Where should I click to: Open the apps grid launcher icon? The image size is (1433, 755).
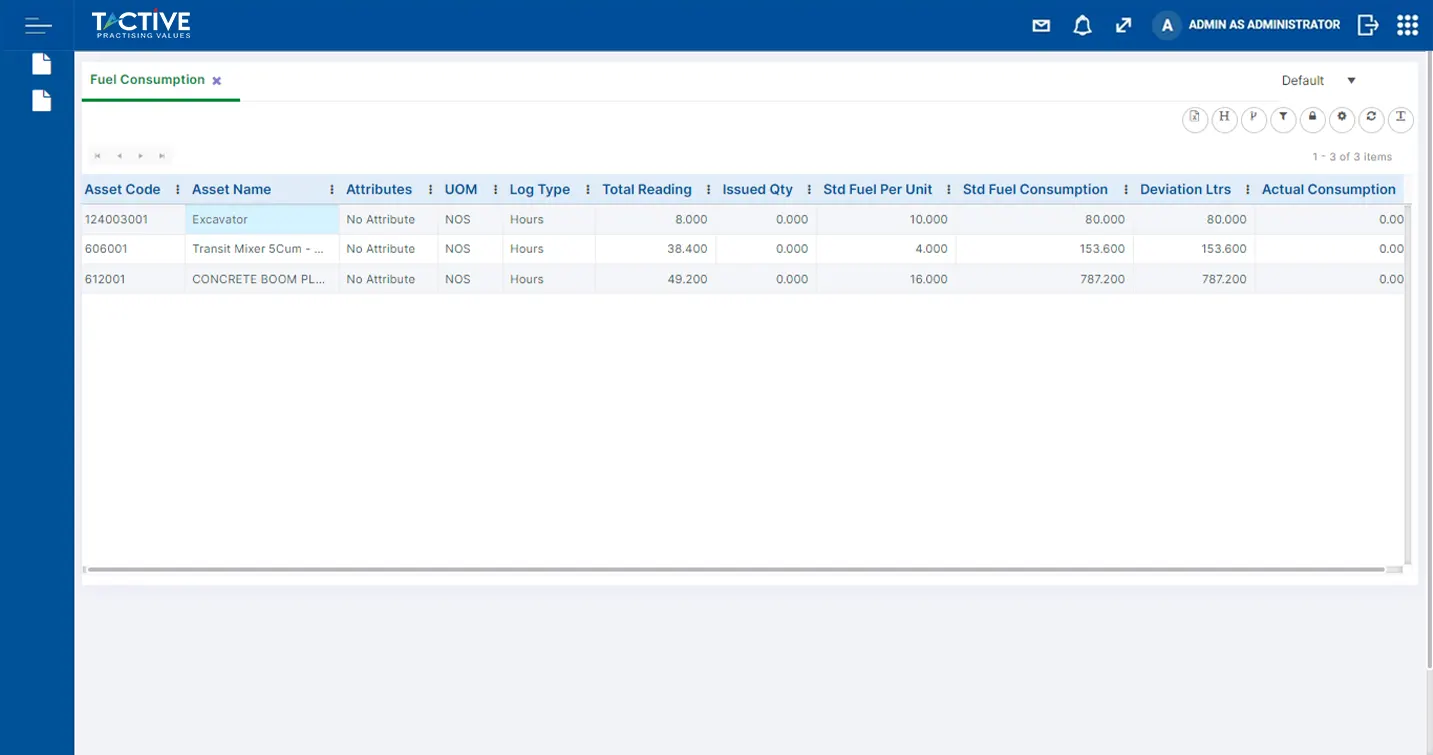click(x=1407, y=25)
